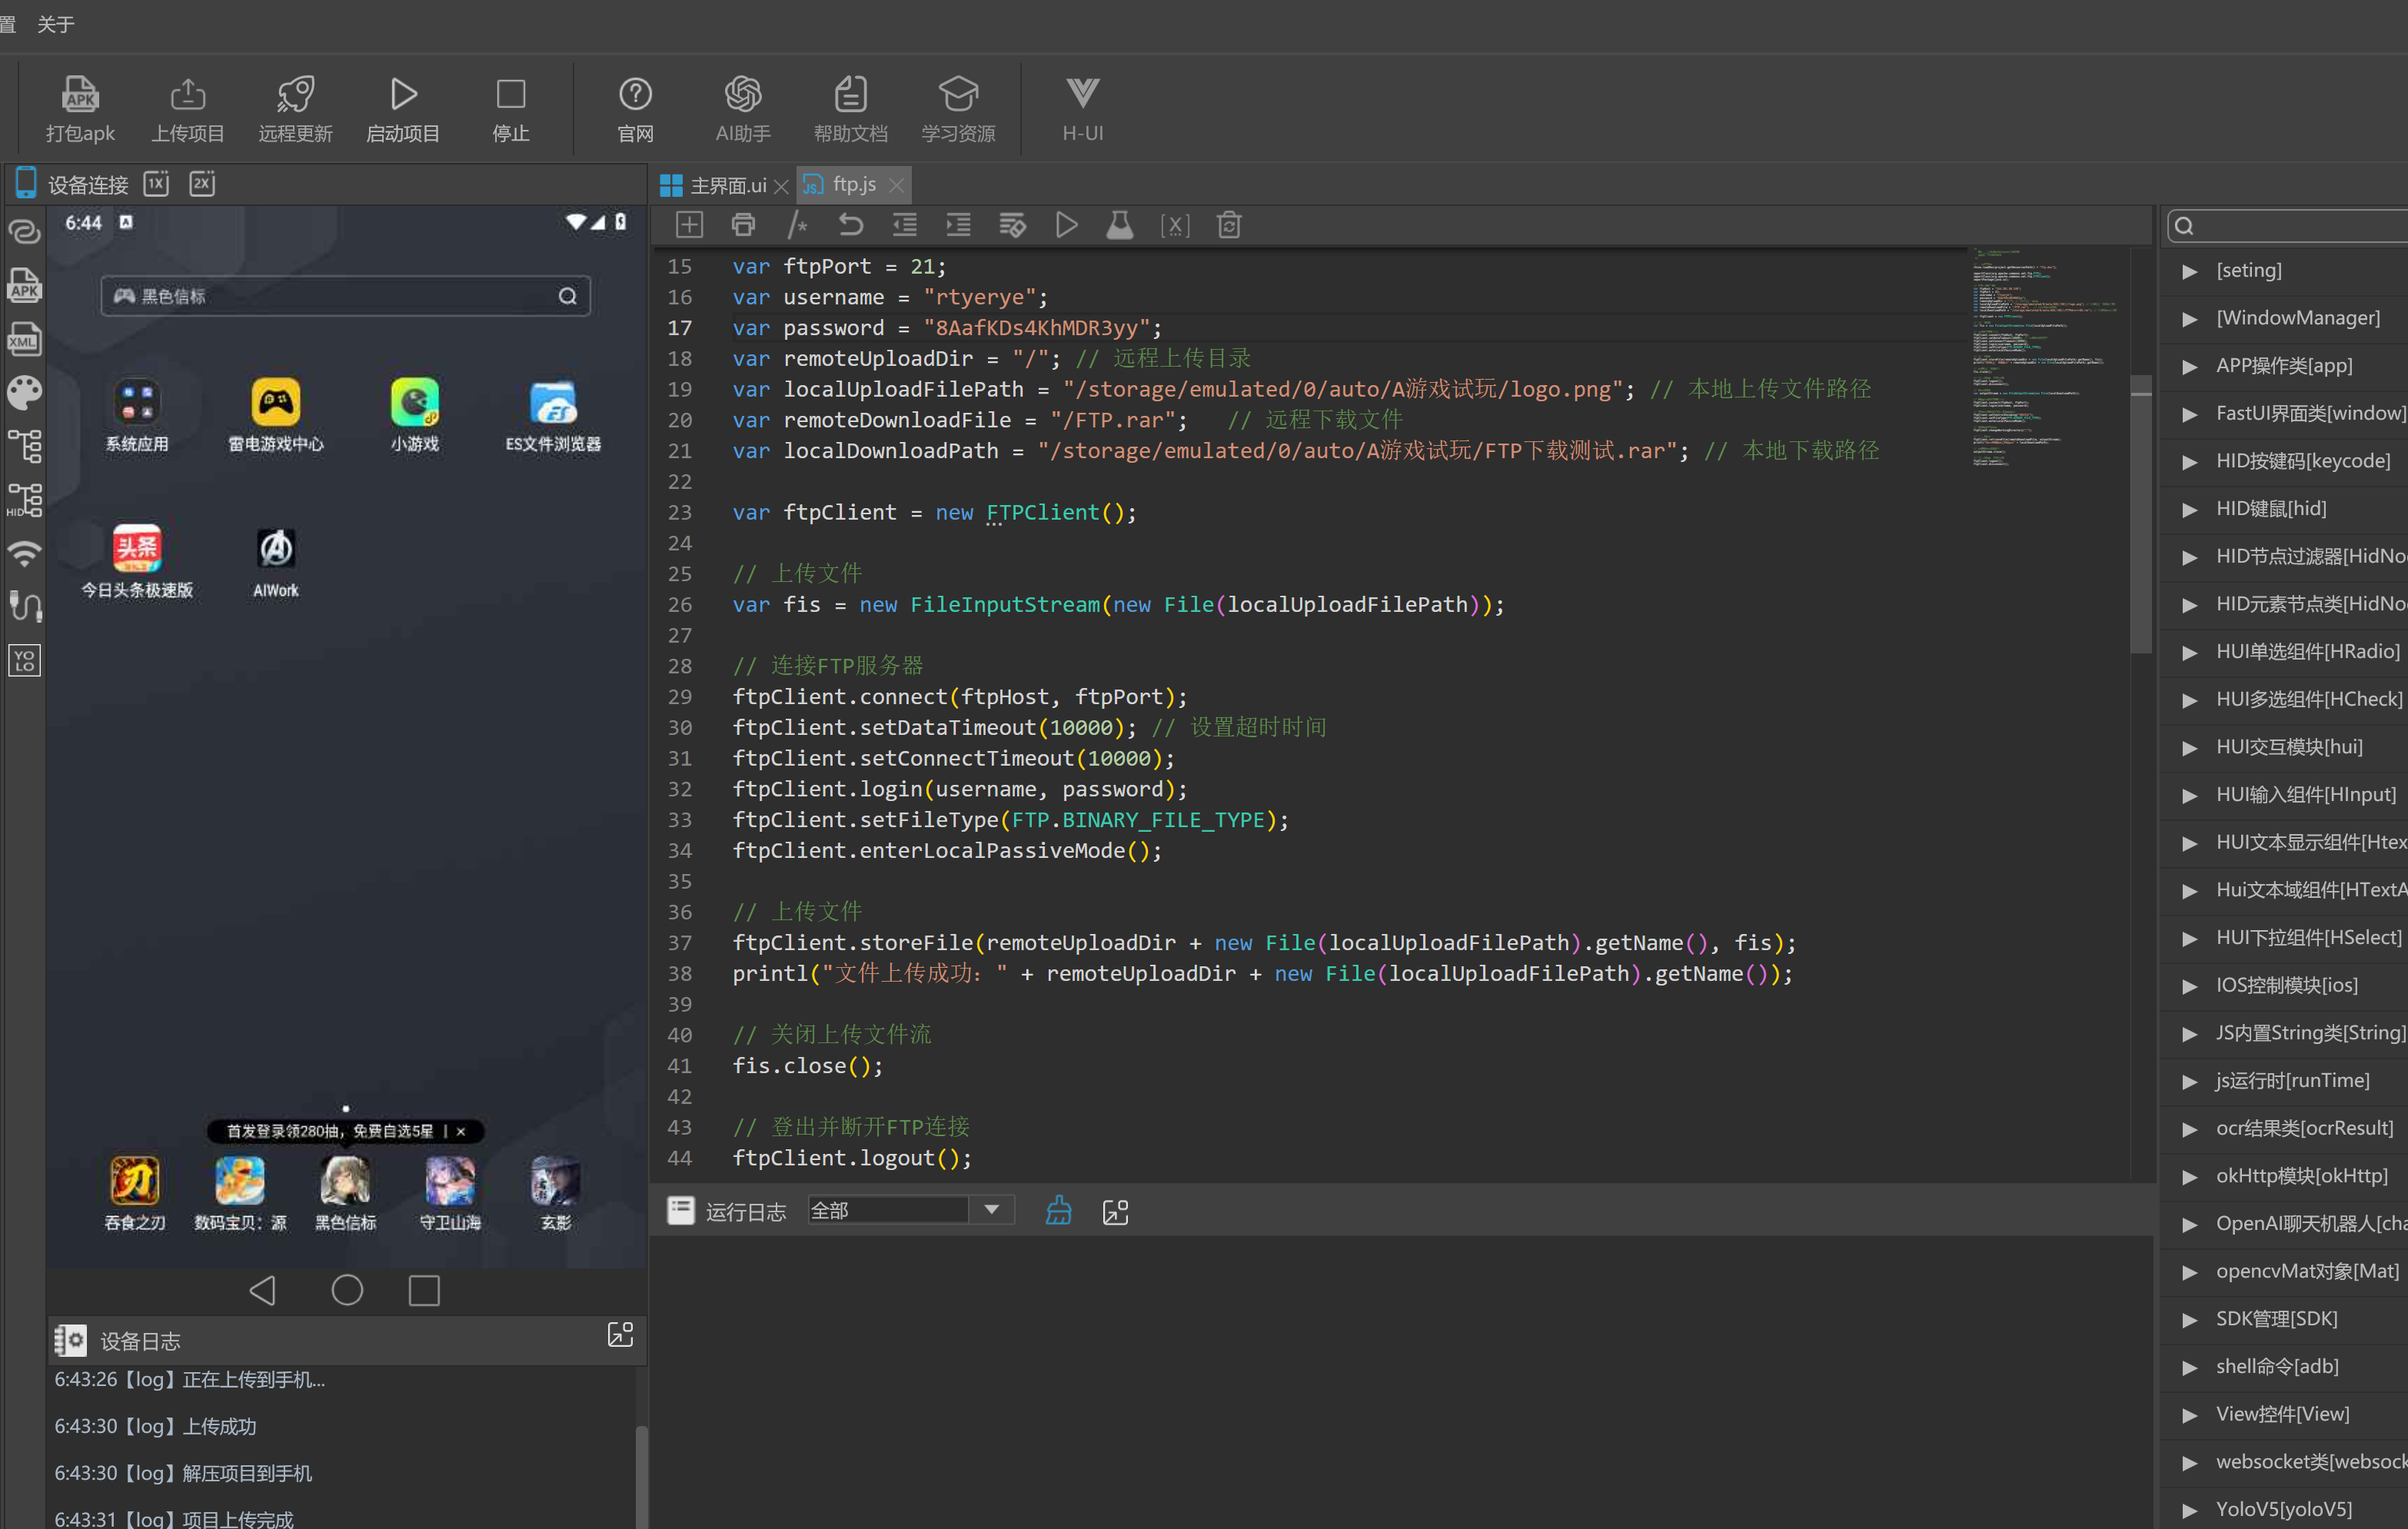Click the 2x device scale icon
The height and width of the screenshot is (1529, 2408).
[x=202, y=184]
